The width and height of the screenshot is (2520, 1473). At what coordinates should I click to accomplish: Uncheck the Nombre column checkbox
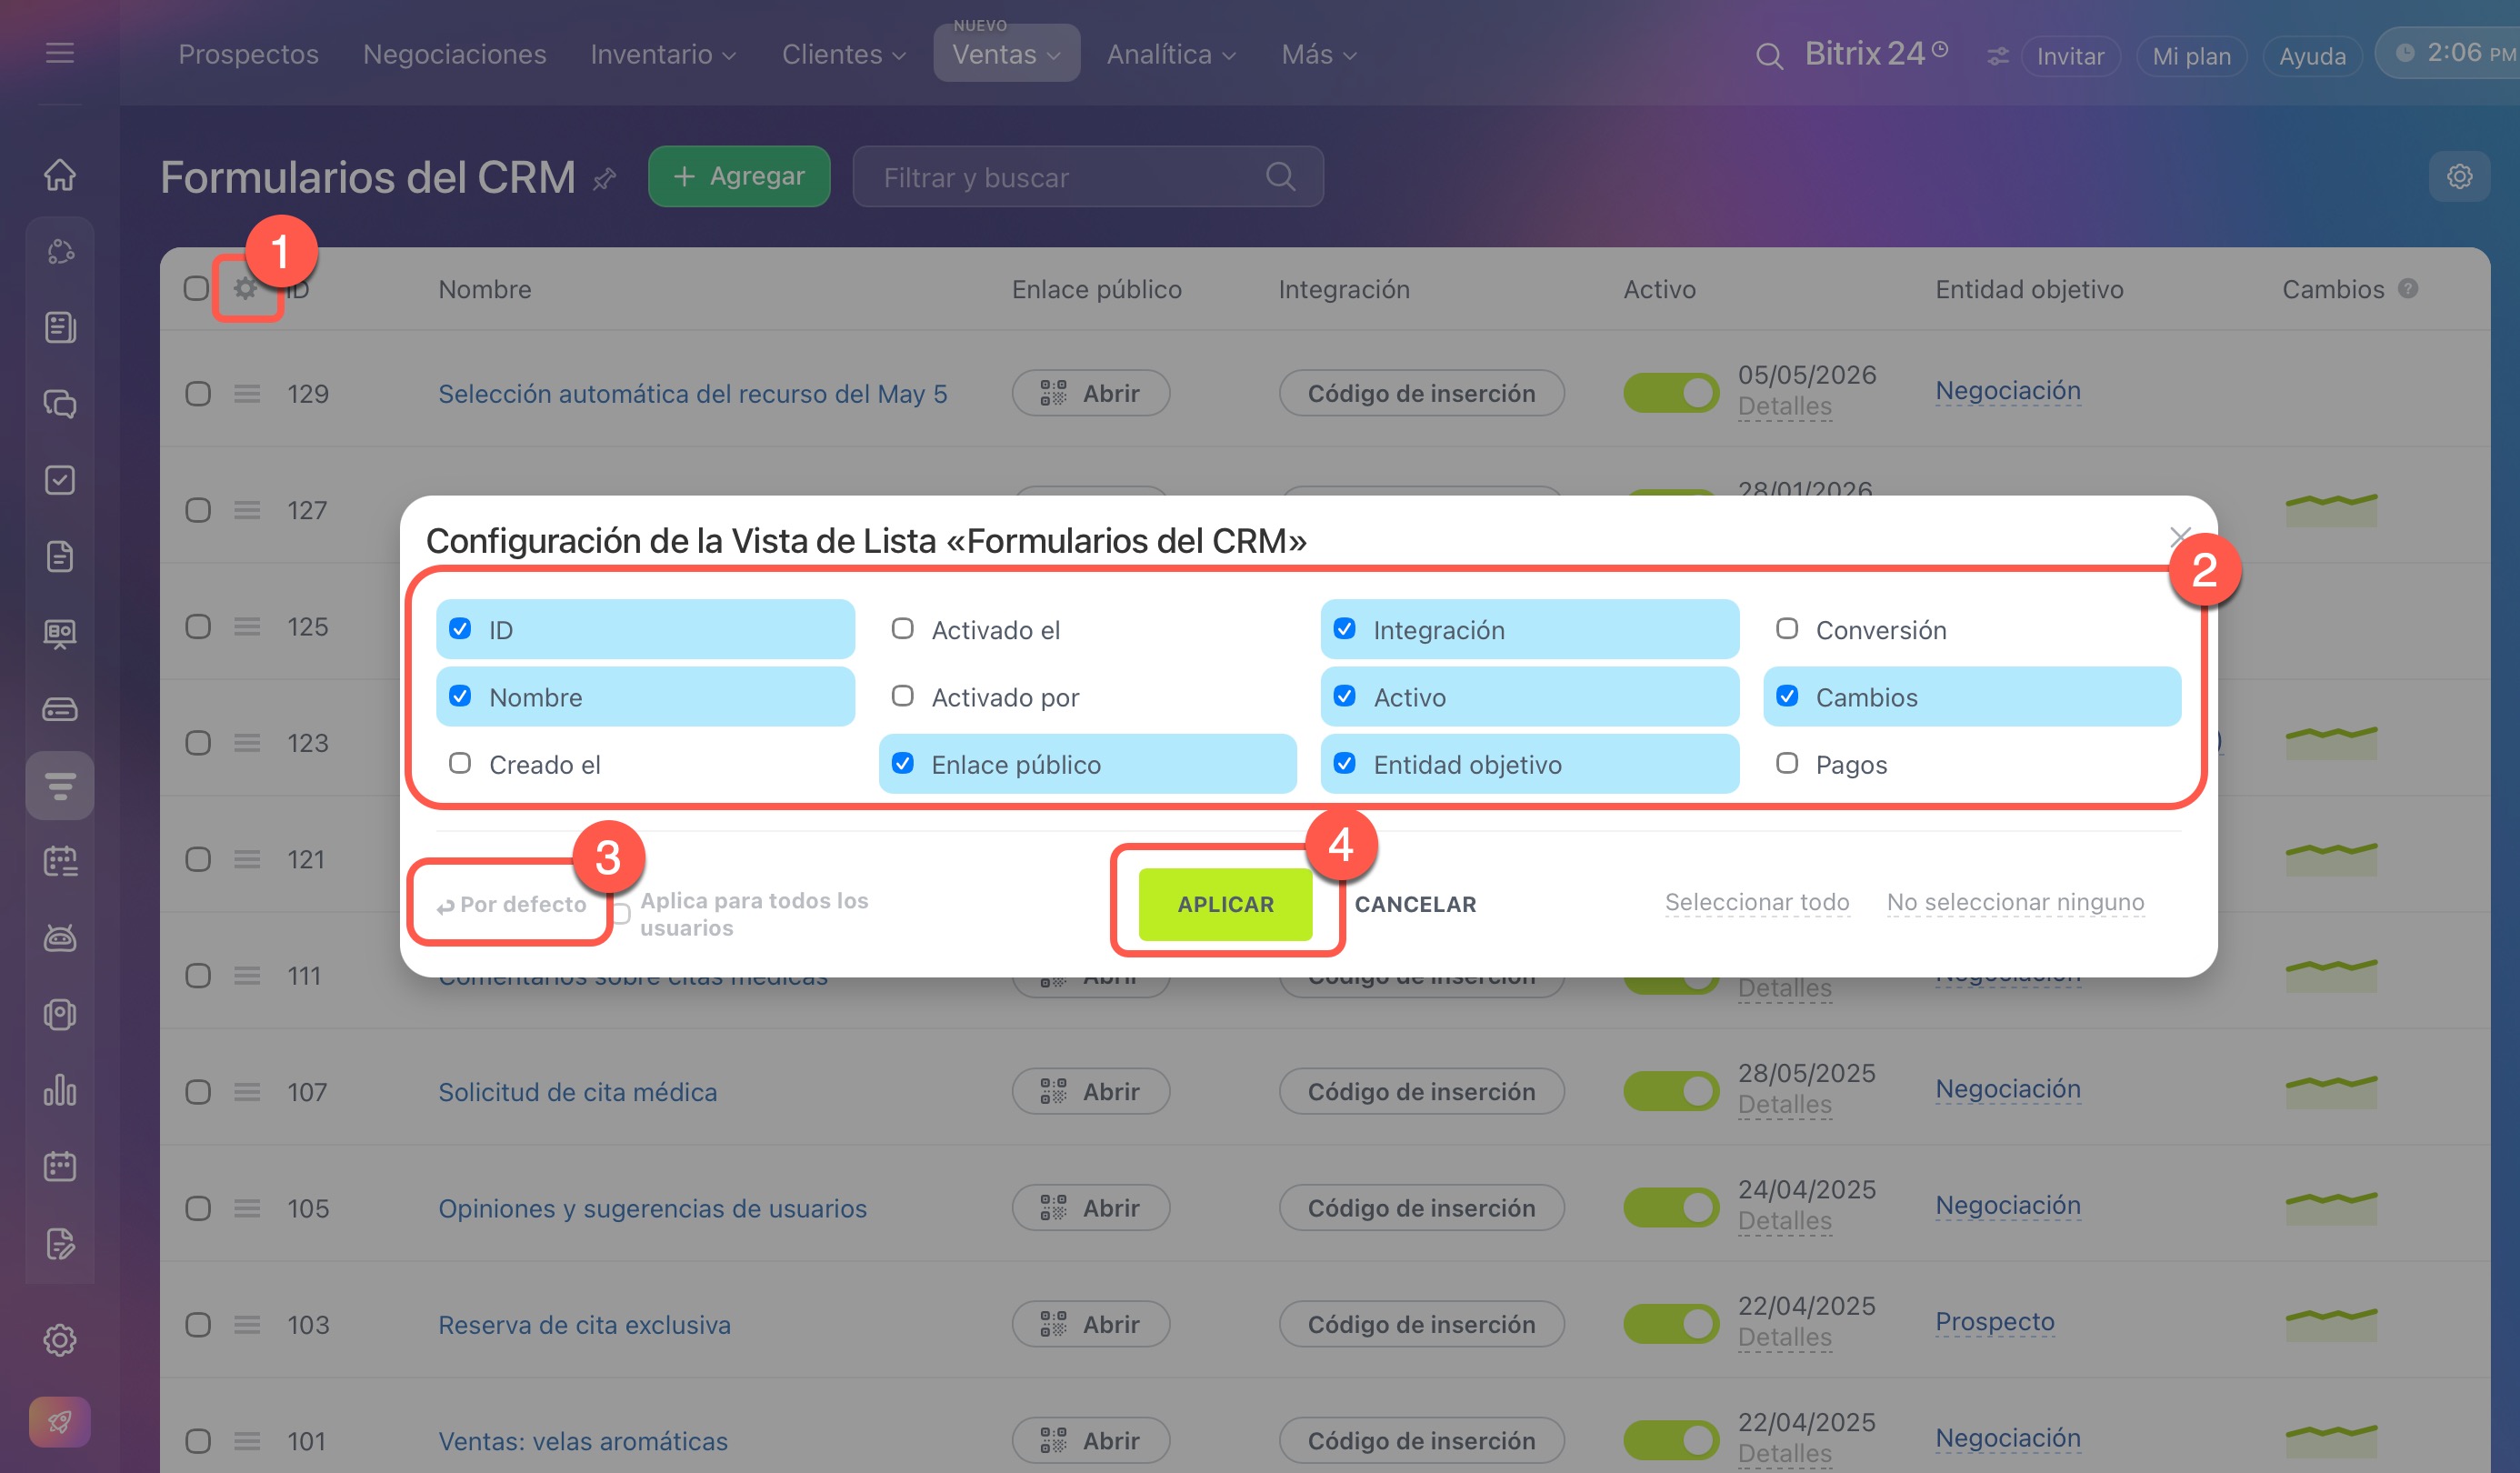(x=460, y=696)
